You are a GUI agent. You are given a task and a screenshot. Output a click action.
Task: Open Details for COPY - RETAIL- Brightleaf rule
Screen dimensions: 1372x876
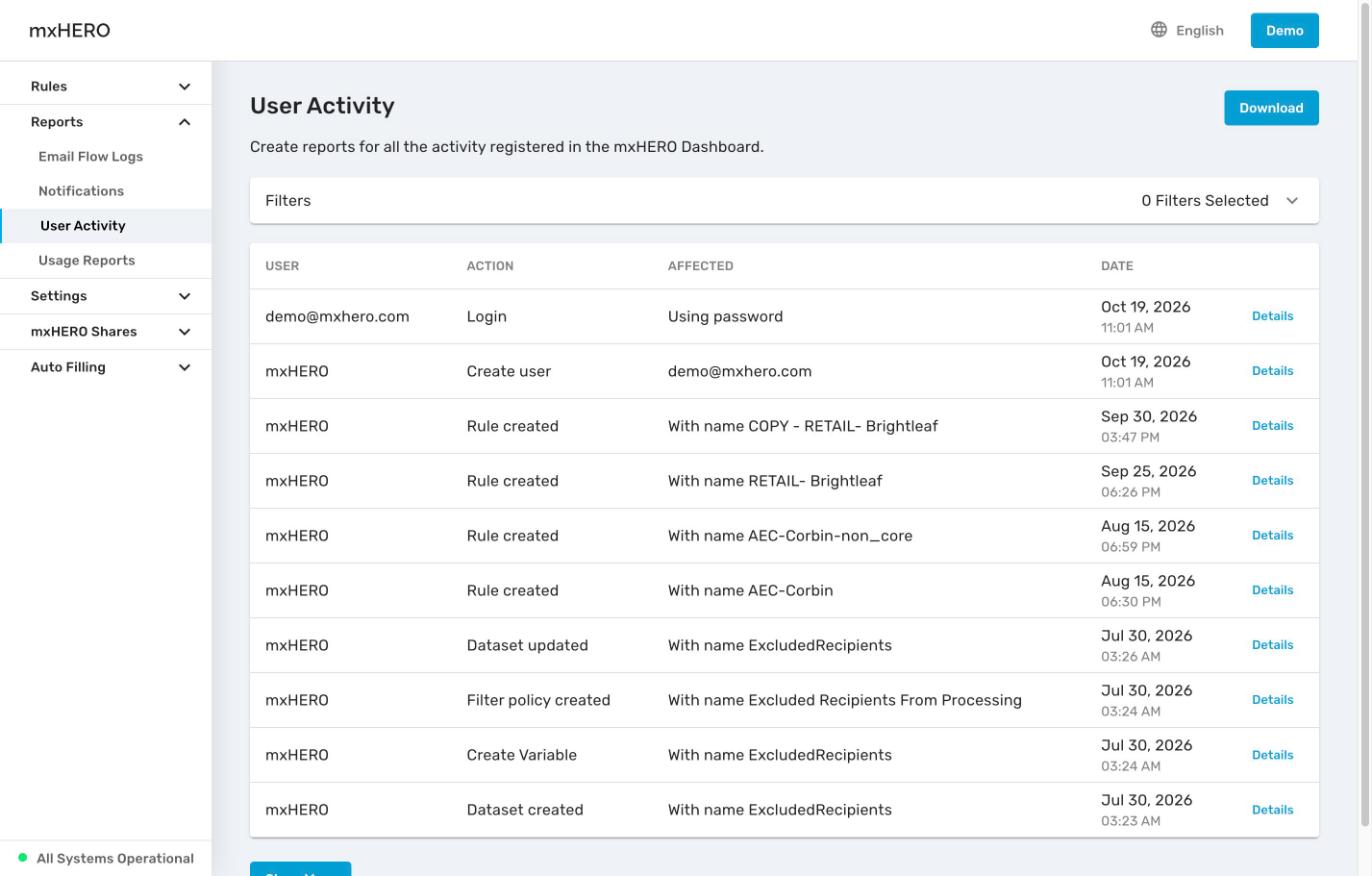pos(1272,426)
